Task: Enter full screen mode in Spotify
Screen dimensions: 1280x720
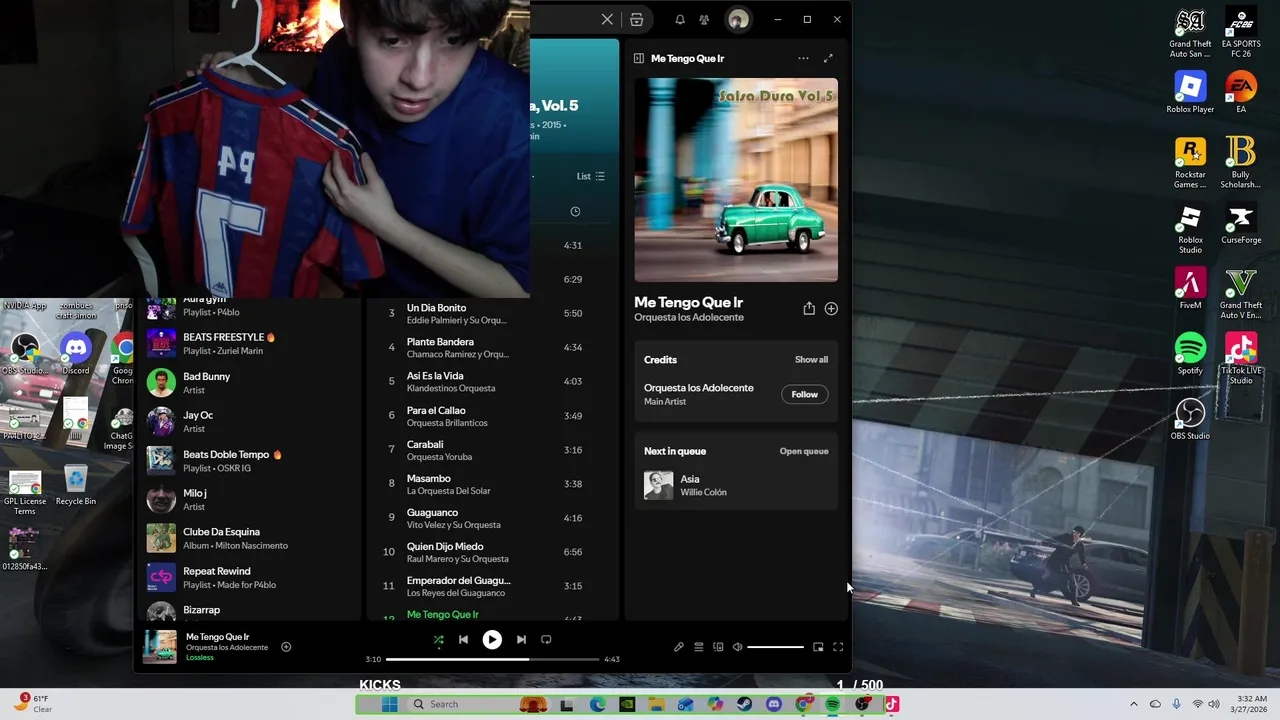Action: pyautogui.click(x=838, y=647)
